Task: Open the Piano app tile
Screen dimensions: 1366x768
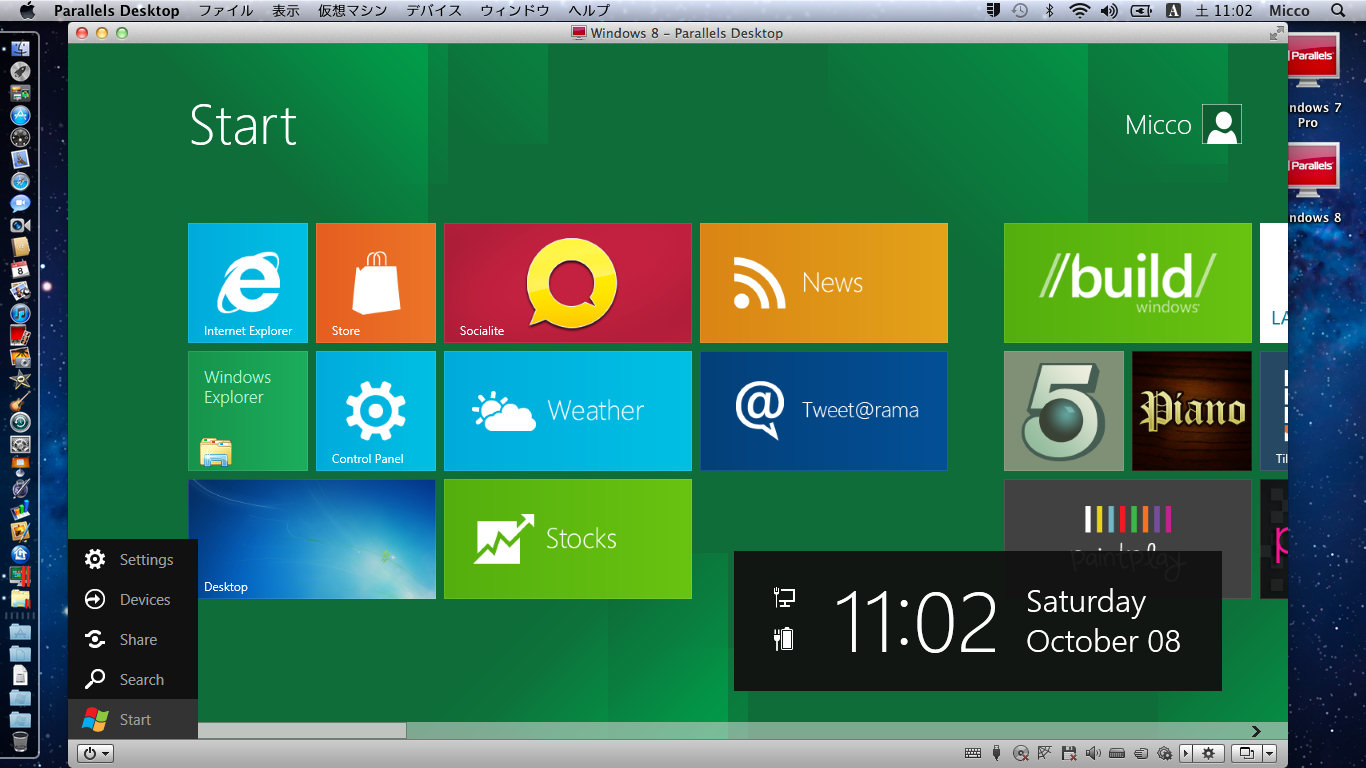Action: (x=1192, y=411)
